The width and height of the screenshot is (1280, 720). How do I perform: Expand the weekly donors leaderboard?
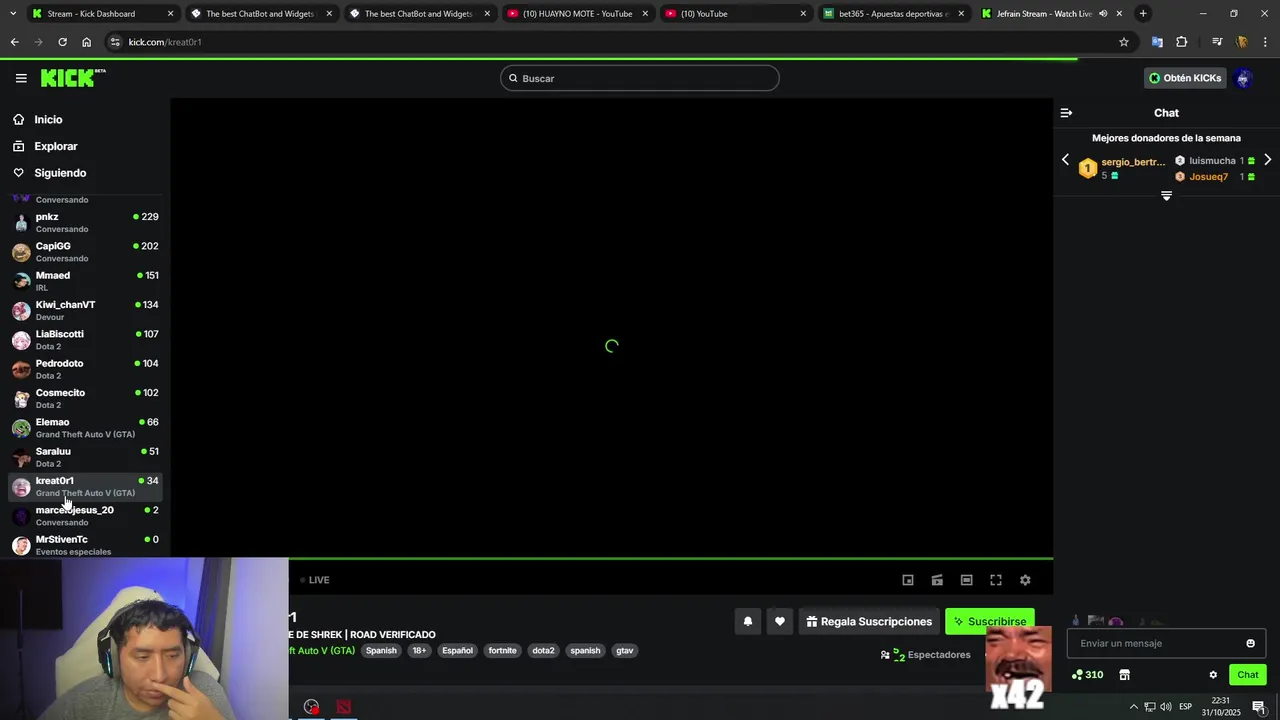pyautogui.click(x=1166, y=196)
